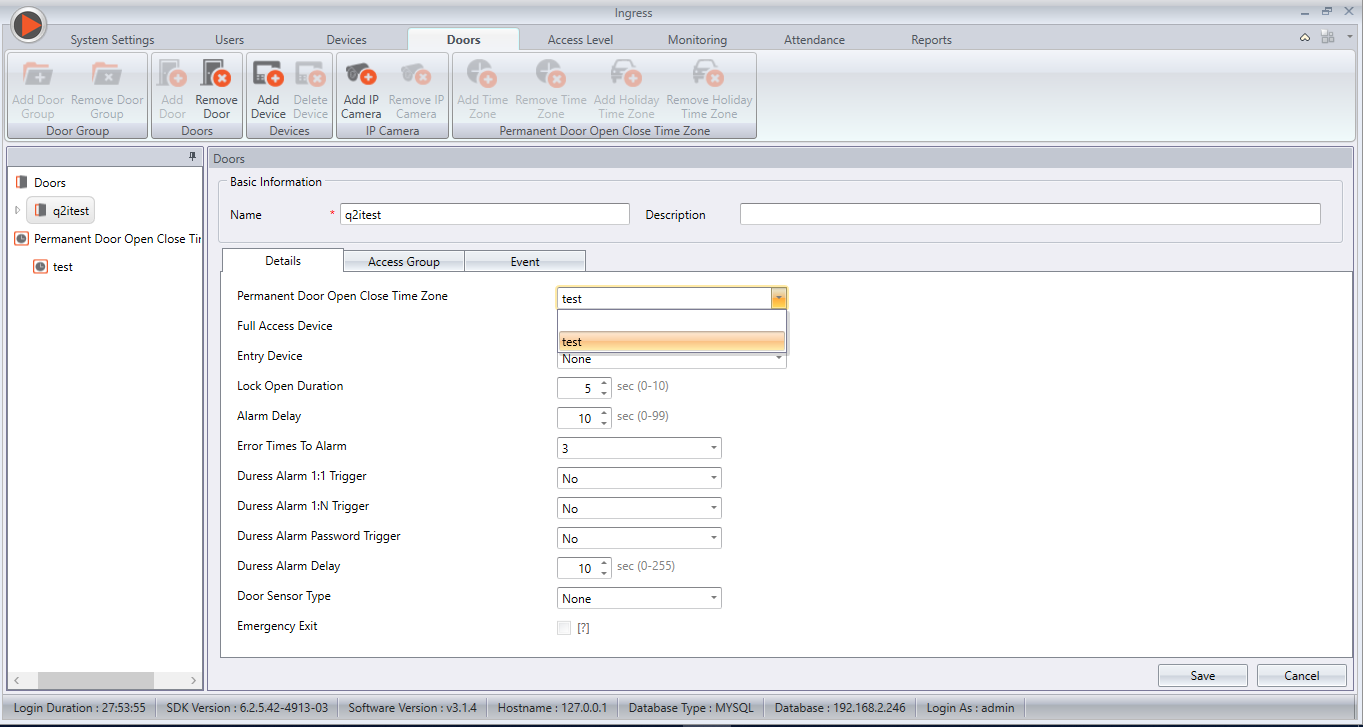Tick the Emergency Exit checkbox

(x=564, y=628)
